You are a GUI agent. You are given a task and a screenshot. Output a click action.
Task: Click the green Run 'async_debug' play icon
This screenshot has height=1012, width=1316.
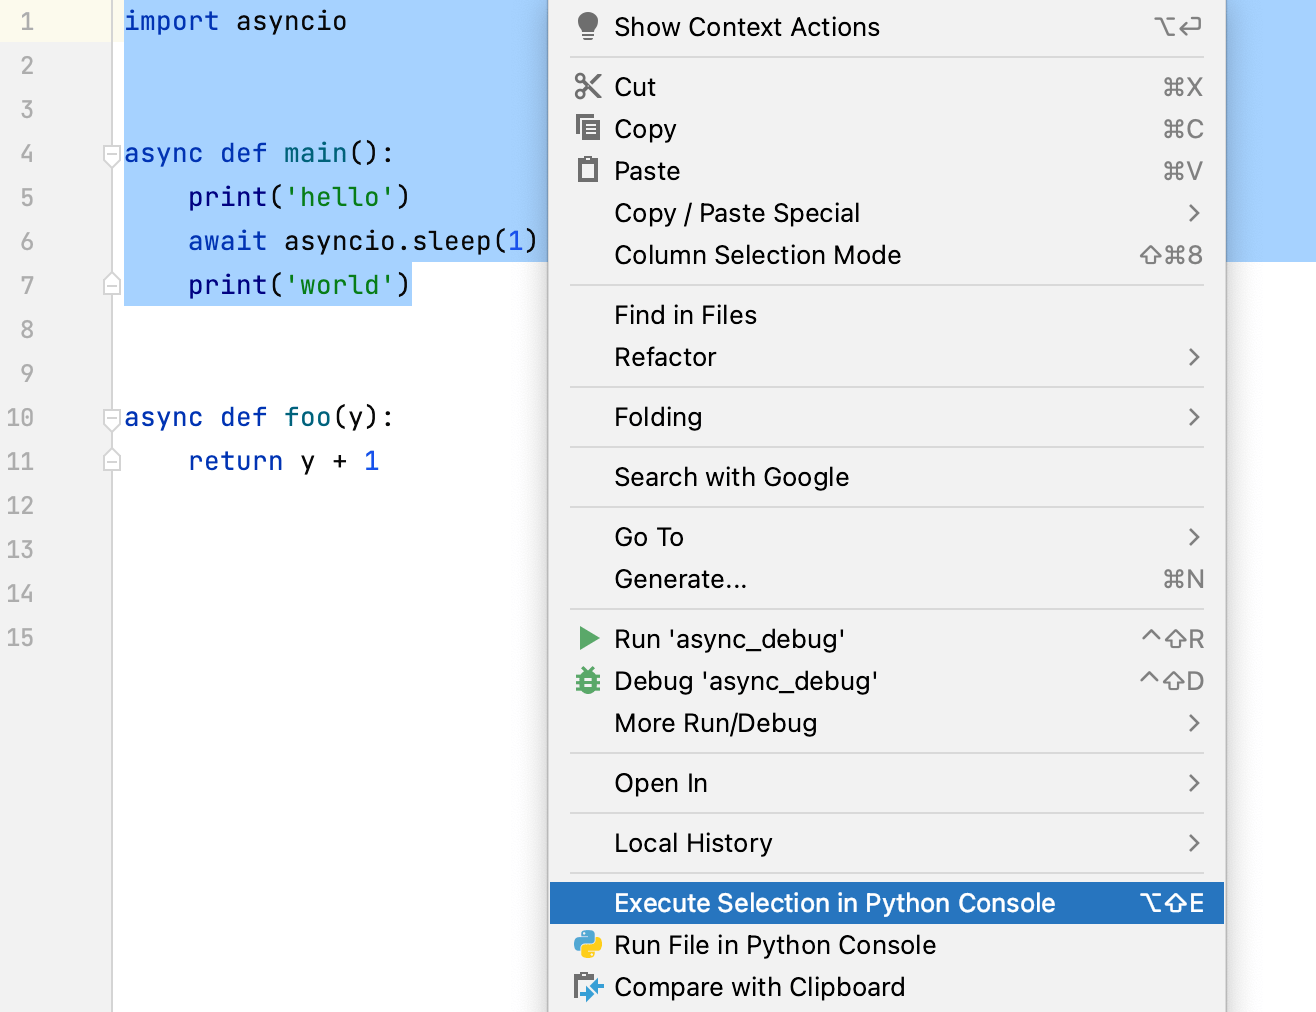pos(589,638)
